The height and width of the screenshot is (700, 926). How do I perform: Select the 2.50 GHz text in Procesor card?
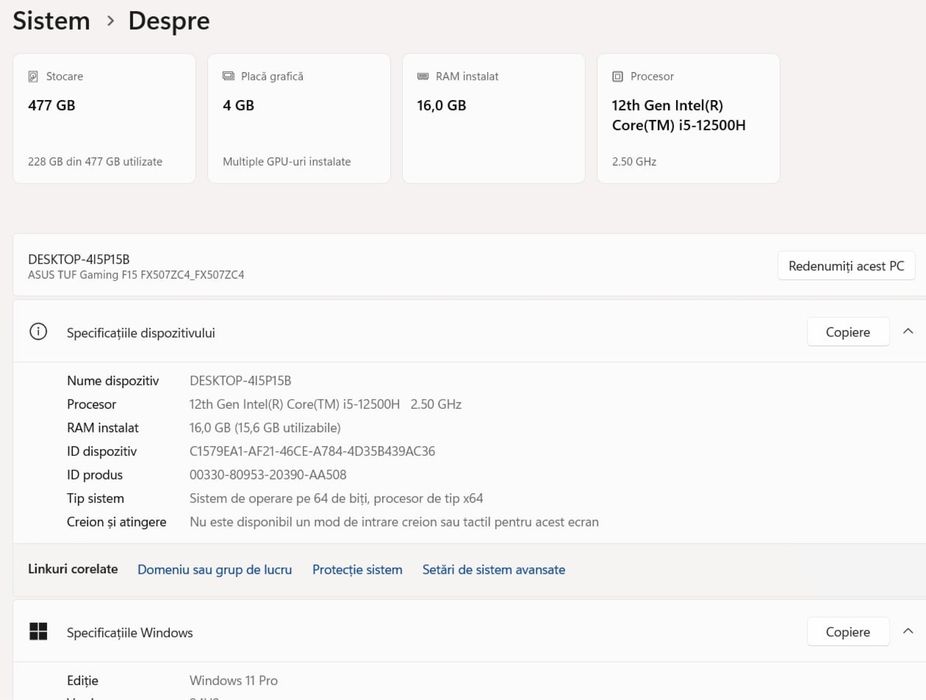(x=634, y=161)
